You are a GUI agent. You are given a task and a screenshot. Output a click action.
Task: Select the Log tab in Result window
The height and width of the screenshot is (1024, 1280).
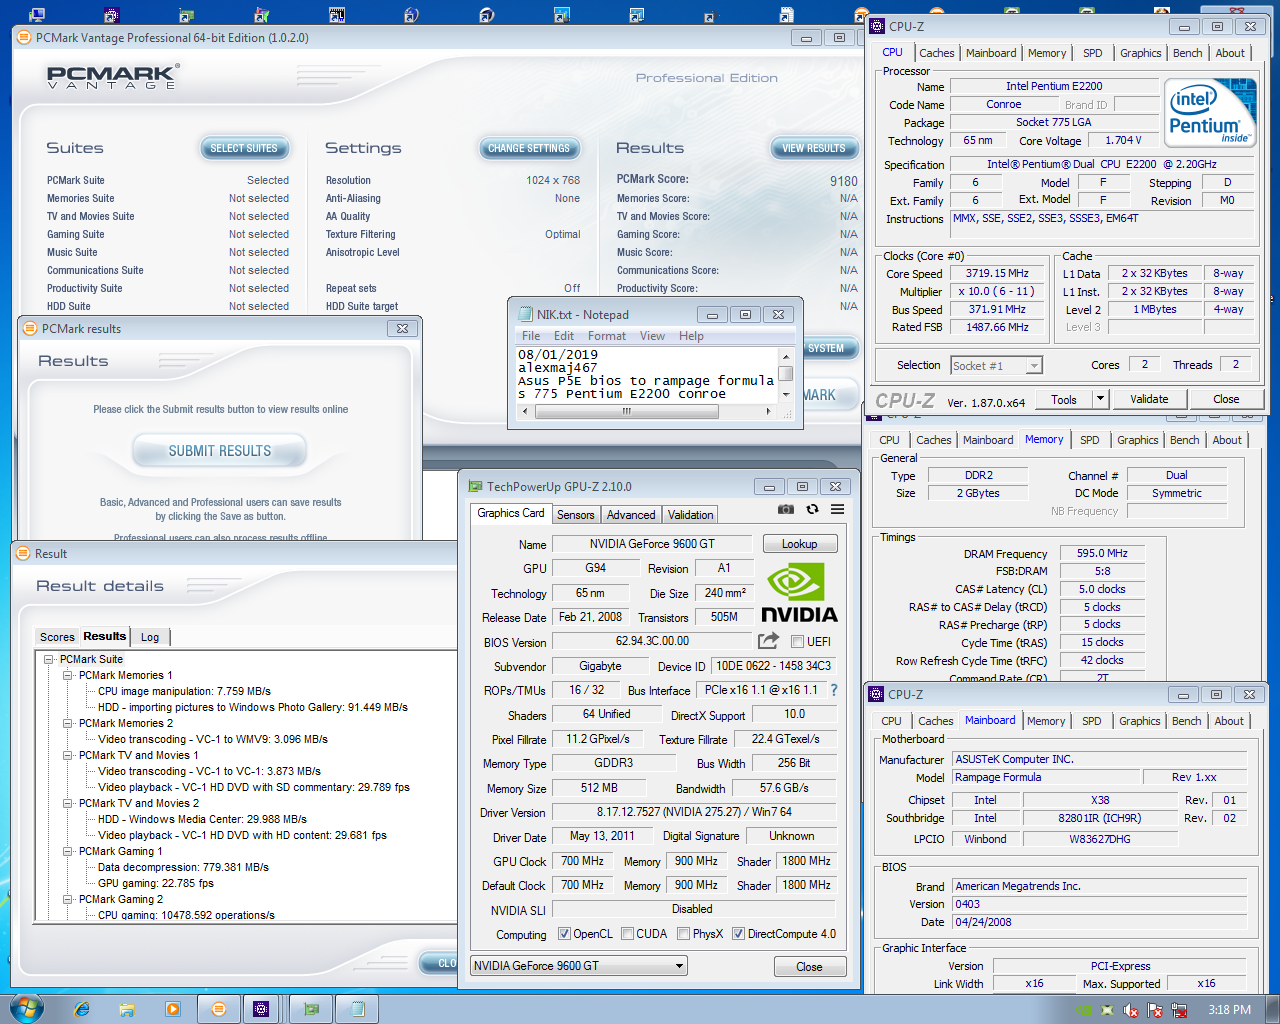tap(150, 637)
